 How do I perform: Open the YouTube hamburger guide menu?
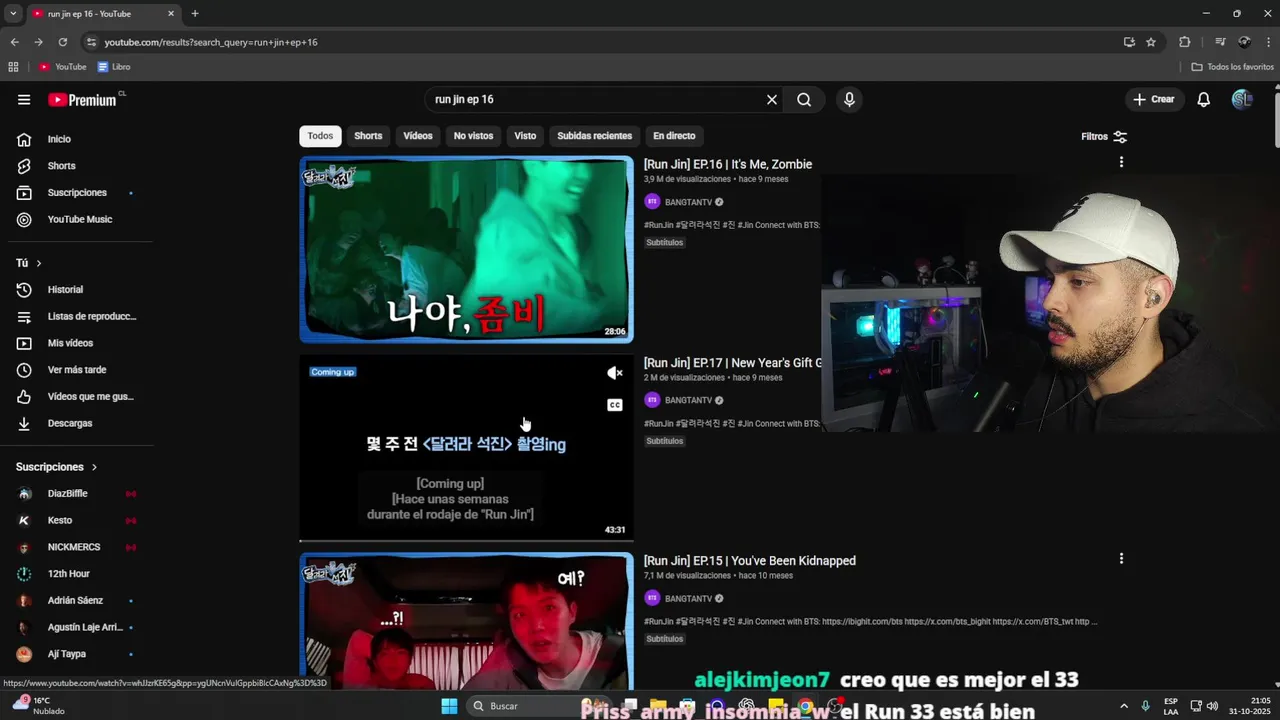(x=24, y=100)
